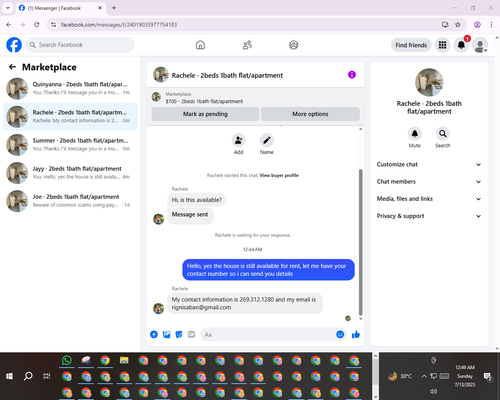Viewport: 500px width, 400px height.
Task: Choose a GIF icon in composer
Action: pos(191,334)
